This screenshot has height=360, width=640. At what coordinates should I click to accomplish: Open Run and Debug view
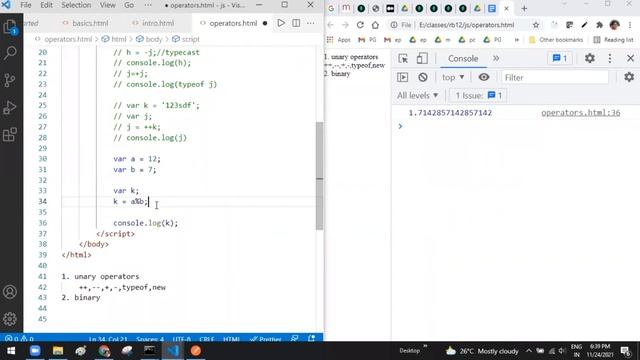[x=10, y=107]
